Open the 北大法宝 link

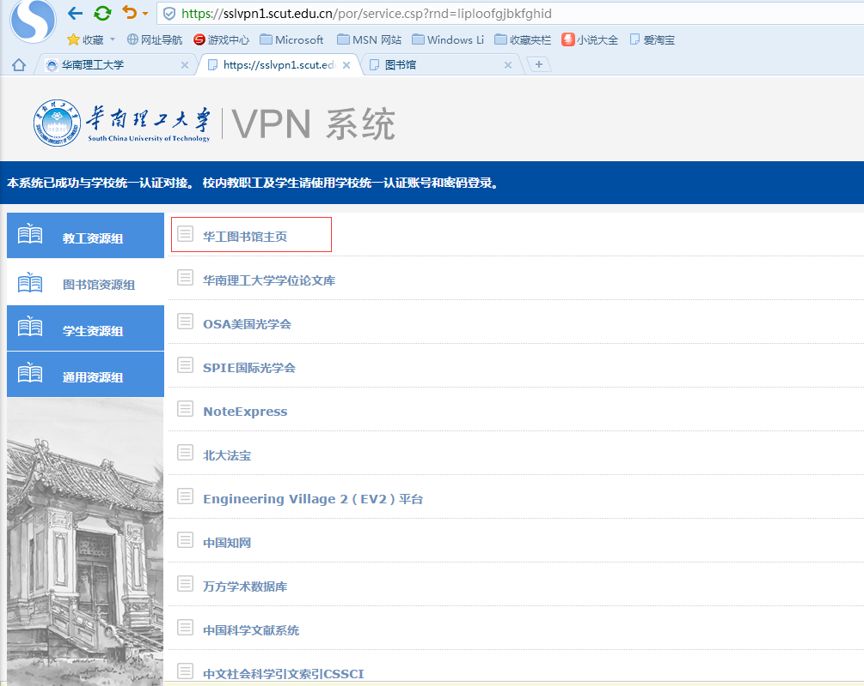[x=227, y=455]
